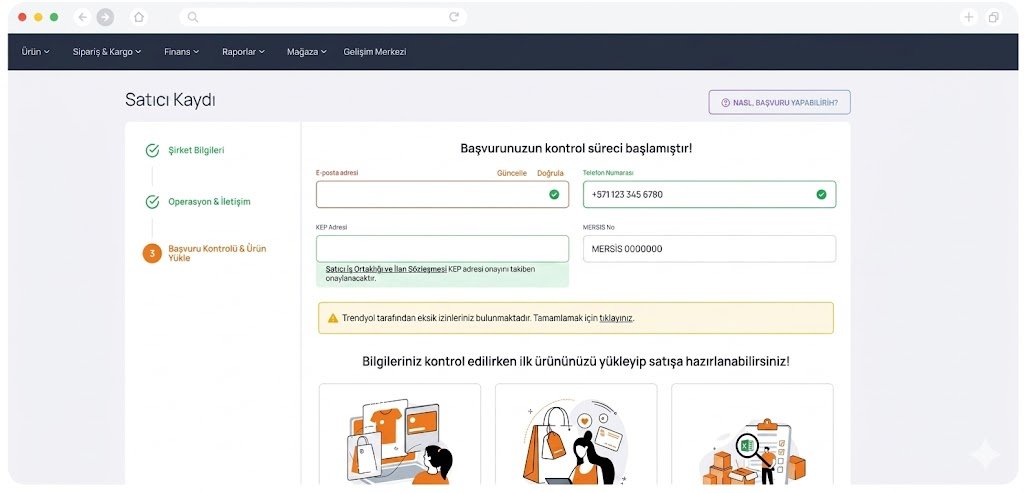Screen dimensions: 1024x493
Task: Go to Gelişim Merkezi in the navigation bar
Action: tap(375, 52)
